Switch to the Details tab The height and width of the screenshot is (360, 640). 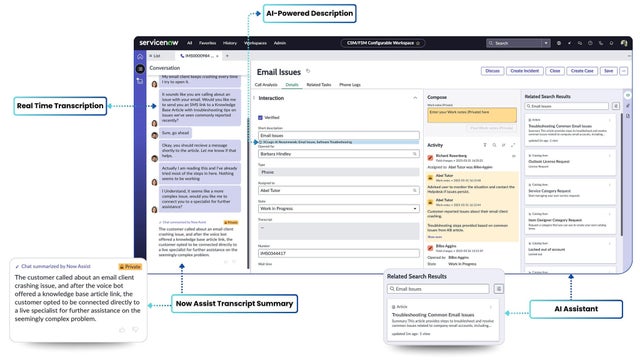click(292, 84)
